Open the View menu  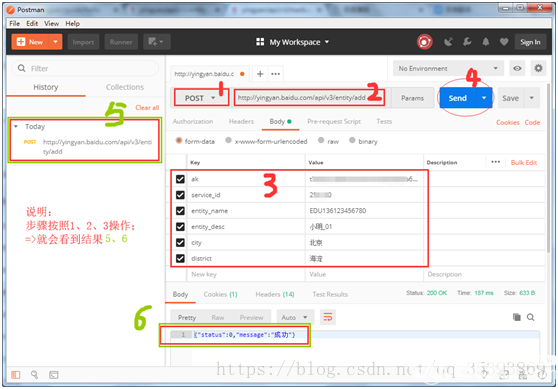[51, 23]
